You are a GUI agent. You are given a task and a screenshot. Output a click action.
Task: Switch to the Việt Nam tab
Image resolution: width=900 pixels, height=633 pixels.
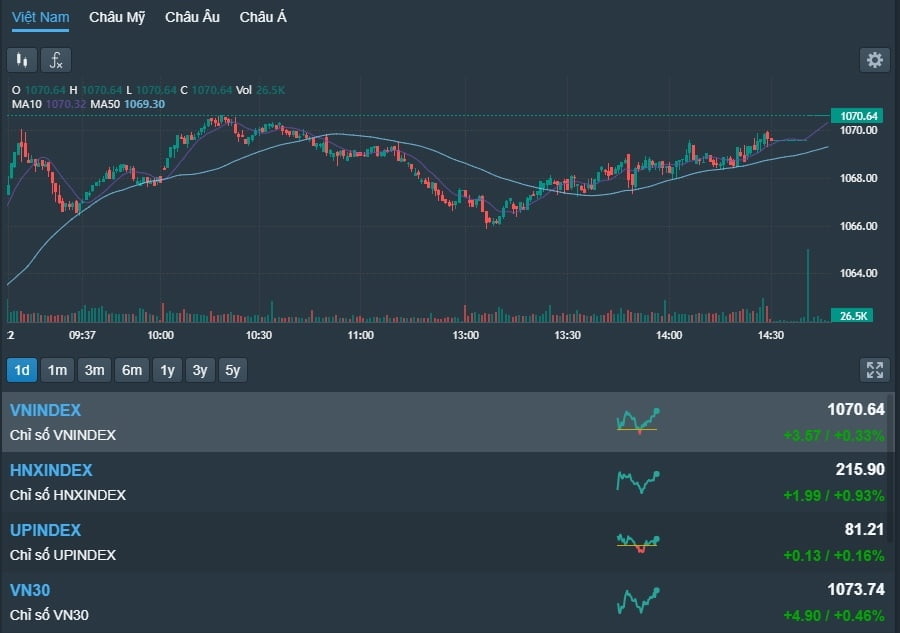click(x=40, y=17)
